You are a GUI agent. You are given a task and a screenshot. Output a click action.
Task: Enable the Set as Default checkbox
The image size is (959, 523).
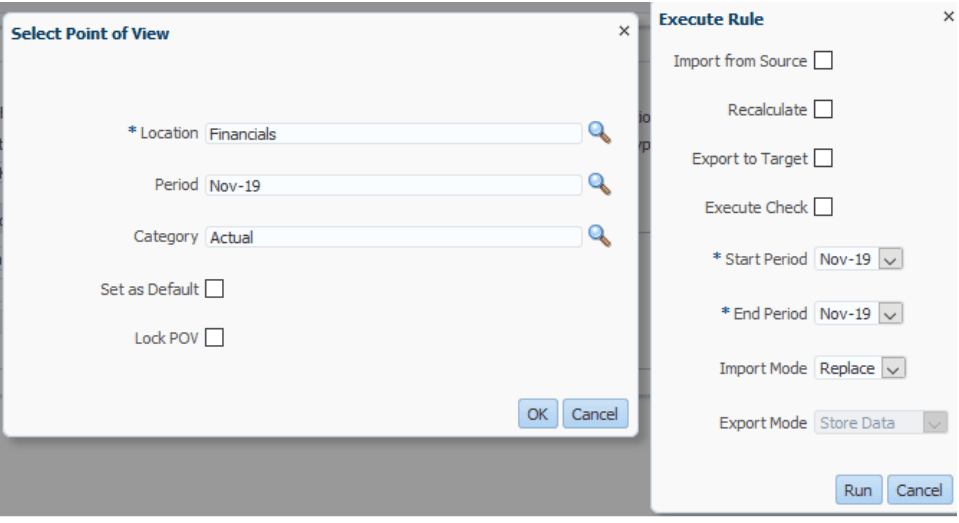(x=214, y=289)
